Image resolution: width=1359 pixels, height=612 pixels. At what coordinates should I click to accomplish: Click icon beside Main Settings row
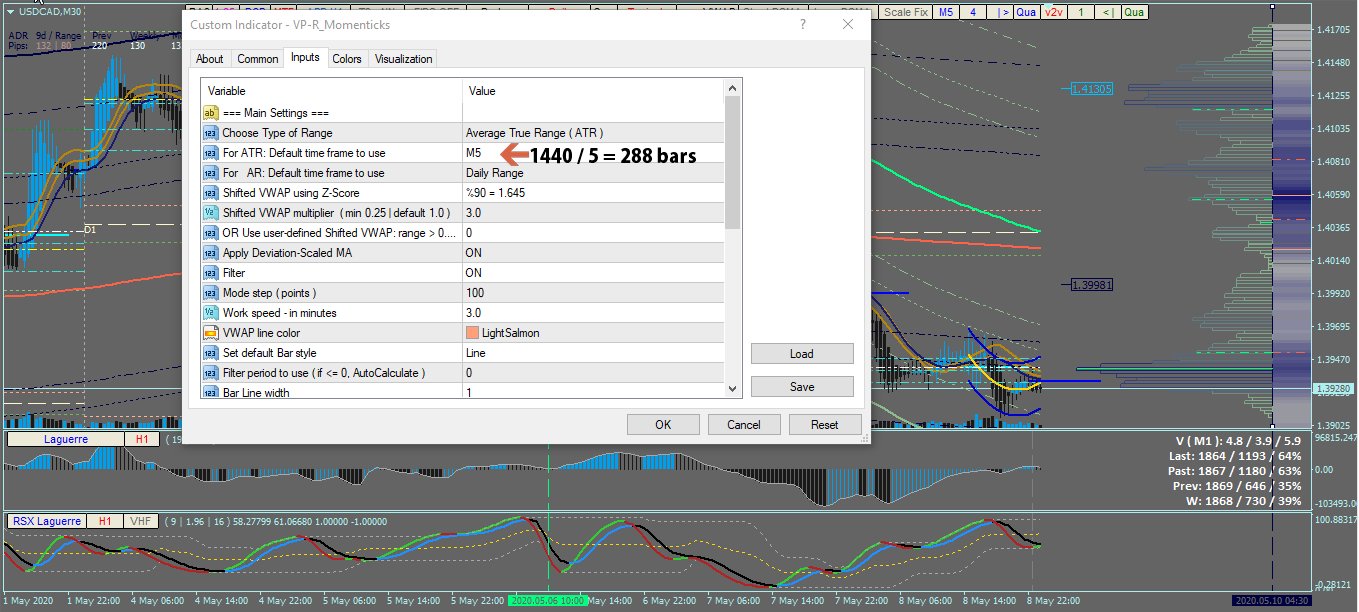click(x=211, y=113)
